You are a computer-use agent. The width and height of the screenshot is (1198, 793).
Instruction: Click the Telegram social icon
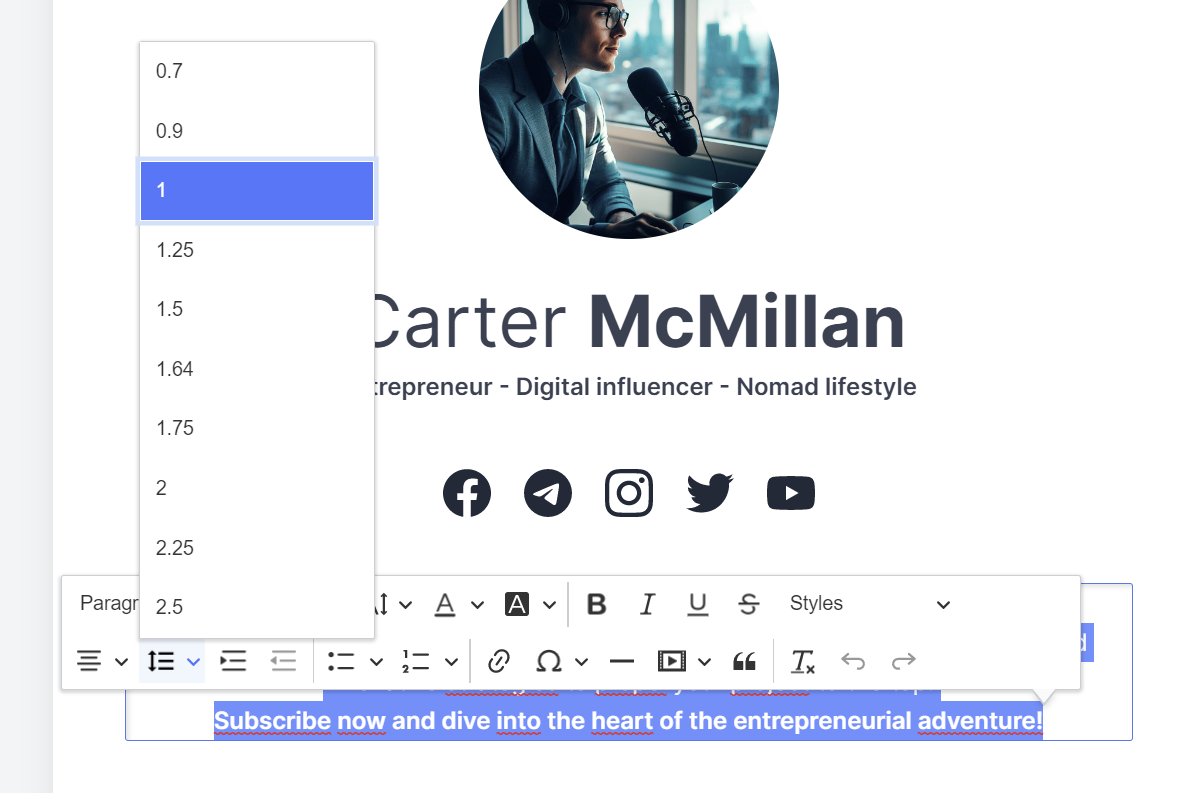(548, 493)
